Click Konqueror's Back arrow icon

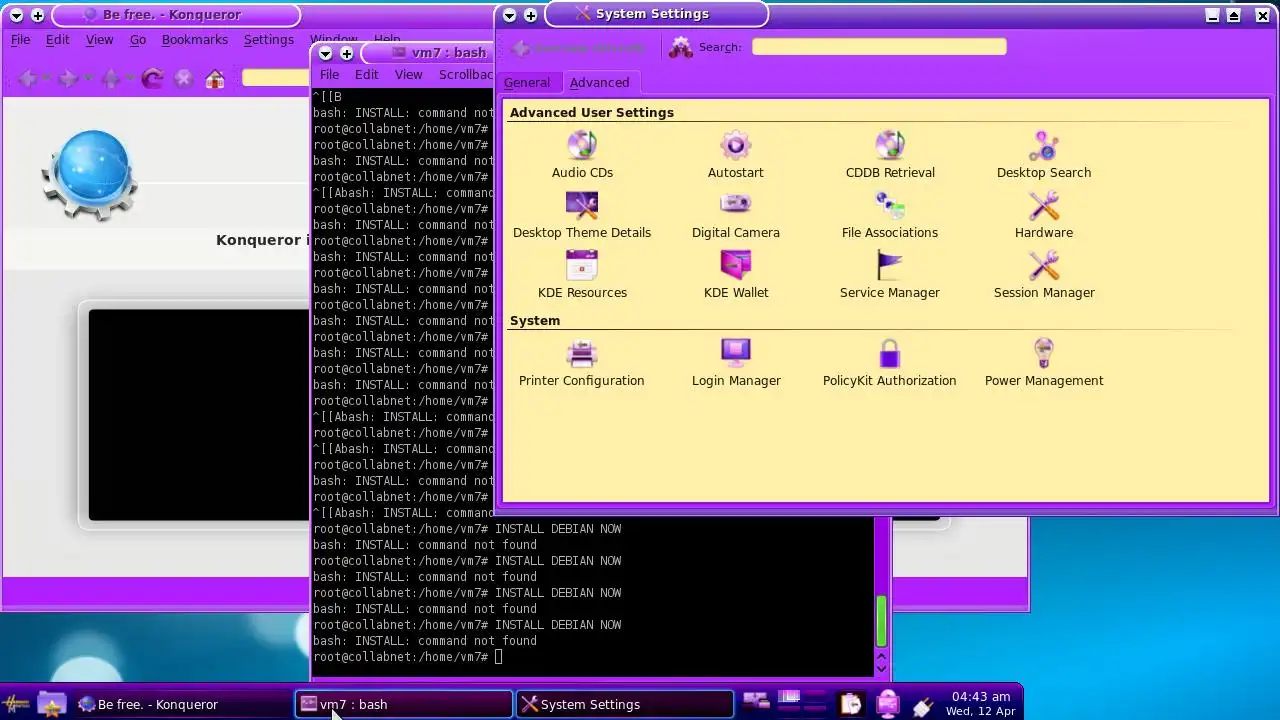tap(27, 78)
